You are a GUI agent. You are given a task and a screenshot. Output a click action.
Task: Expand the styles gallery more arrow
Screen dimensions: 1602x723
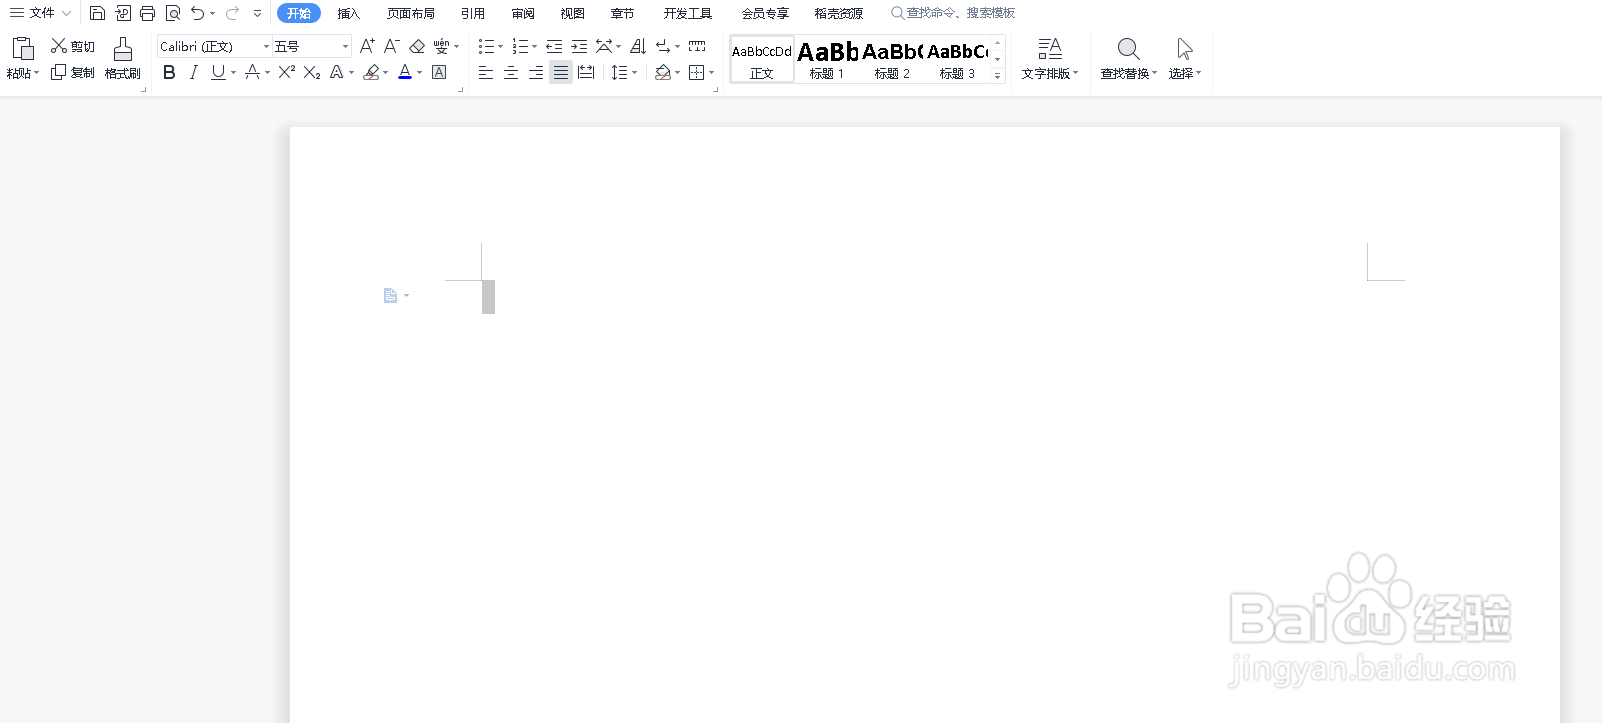[x=997, y=76]
